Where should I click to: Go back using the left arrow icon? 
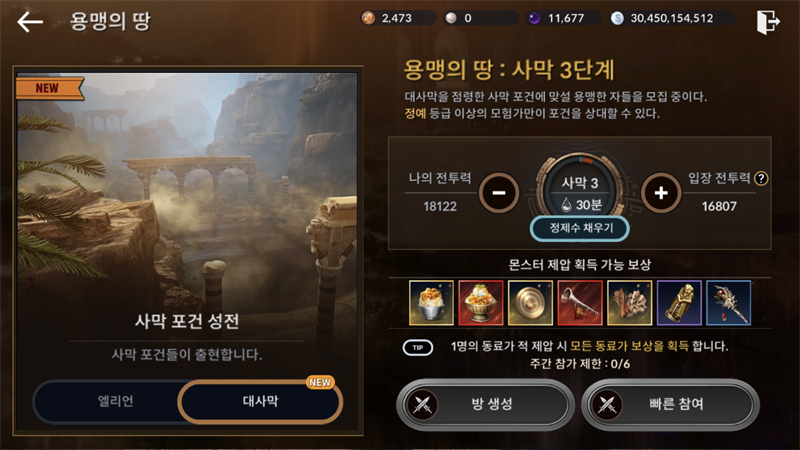[30, 22]
